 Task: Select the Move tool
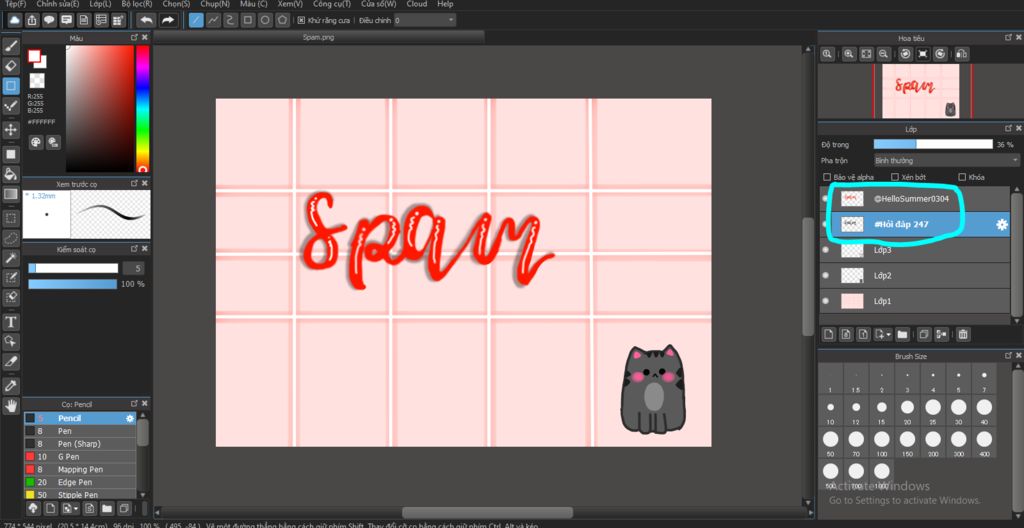tap(11, 130)
